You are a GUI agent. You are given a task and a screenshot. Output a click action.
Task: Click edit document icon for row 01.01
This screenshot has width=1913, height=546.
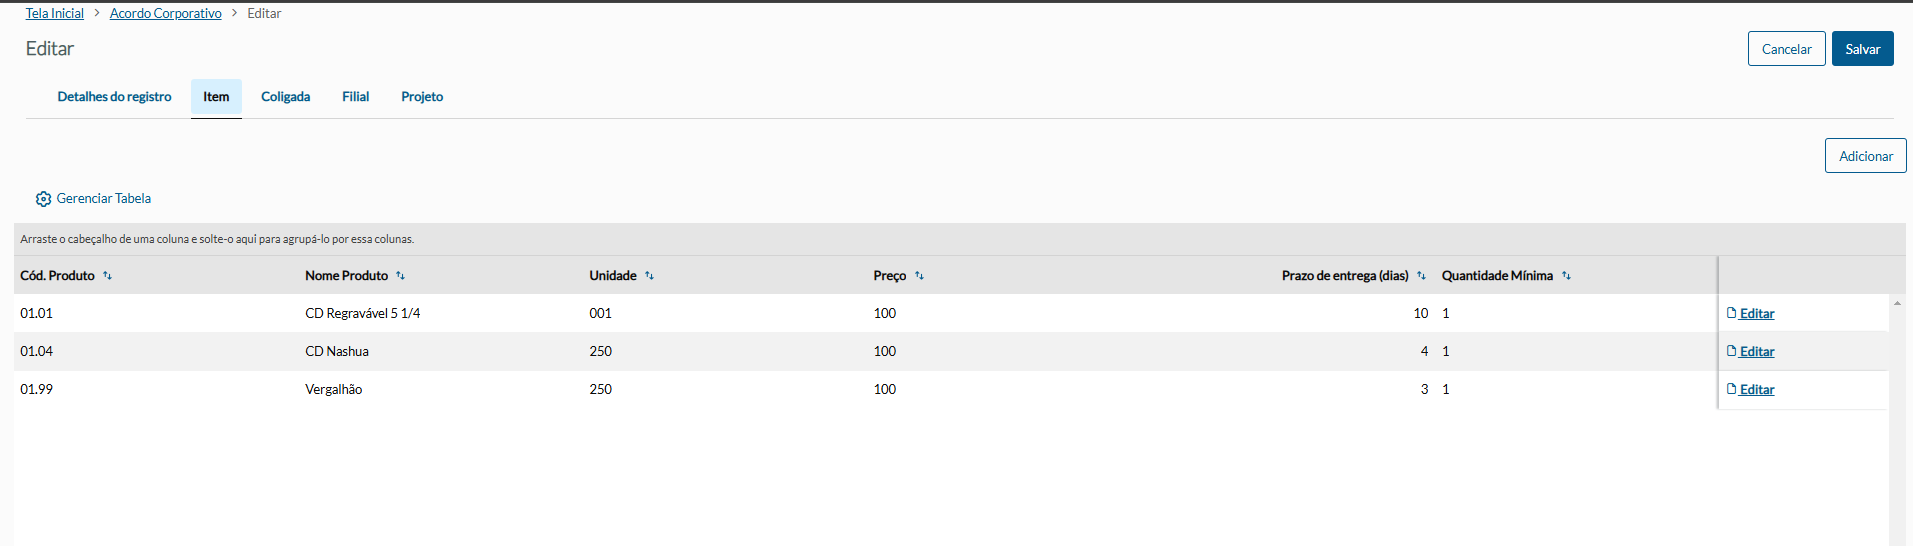(1732, 313)
